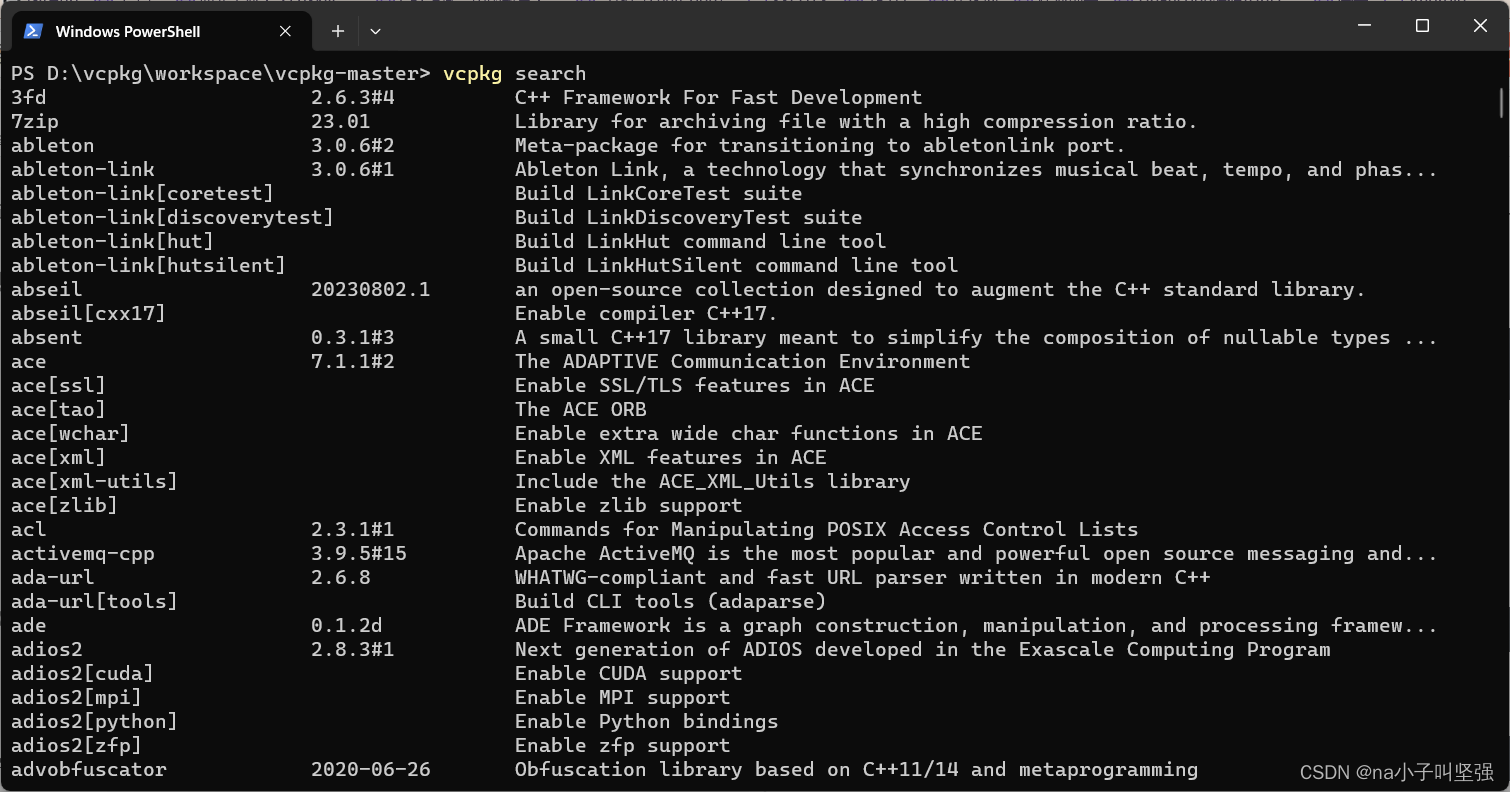Click 'ace[tao]' feature entry
Image resolution: width=1510 pixels, height=792 pixels.
(58, 409)
